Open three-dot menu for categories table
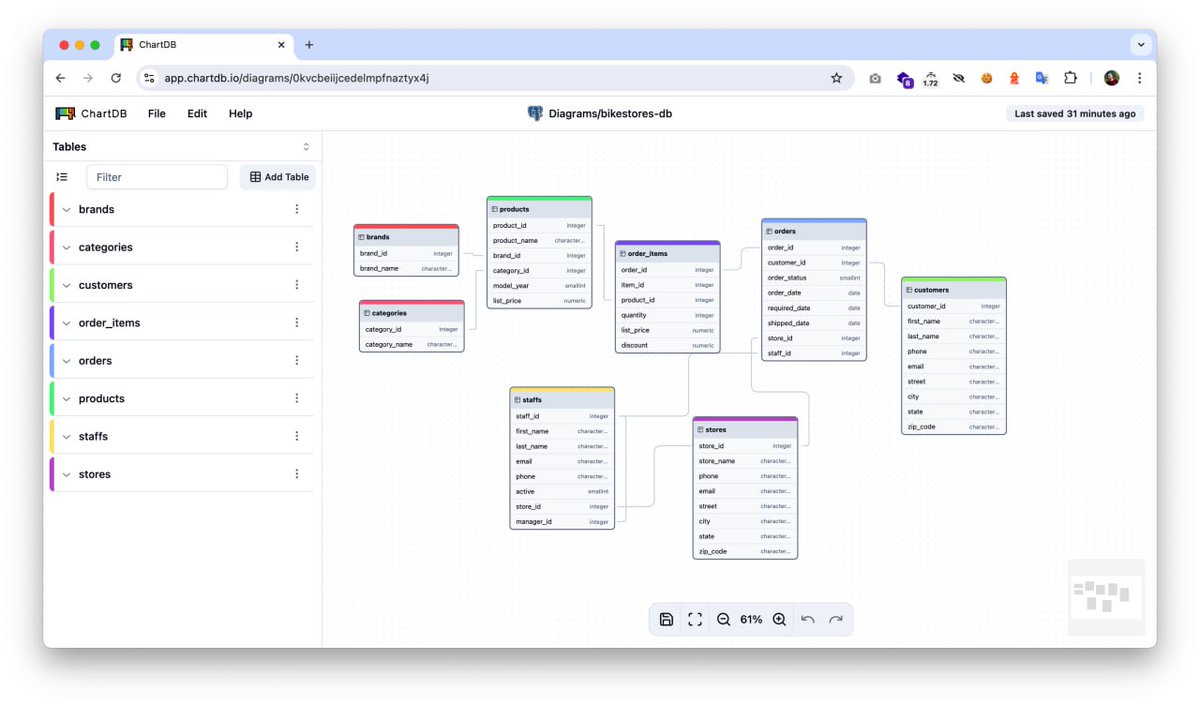1200x705 pixels. point(297,247)
